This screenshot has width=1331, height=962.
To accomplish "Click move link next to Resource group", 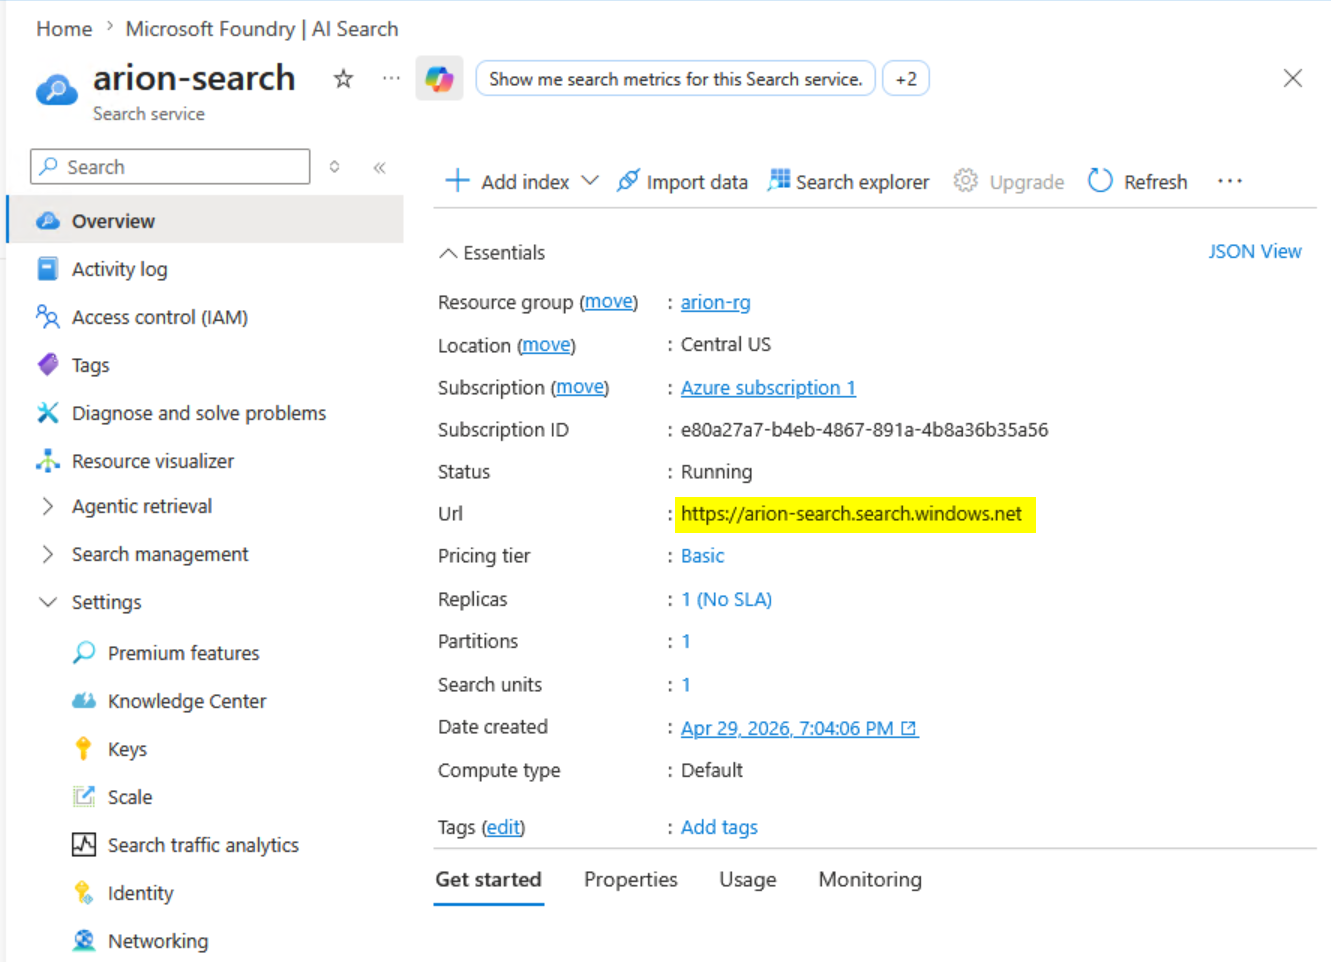I will coord(609,301).
